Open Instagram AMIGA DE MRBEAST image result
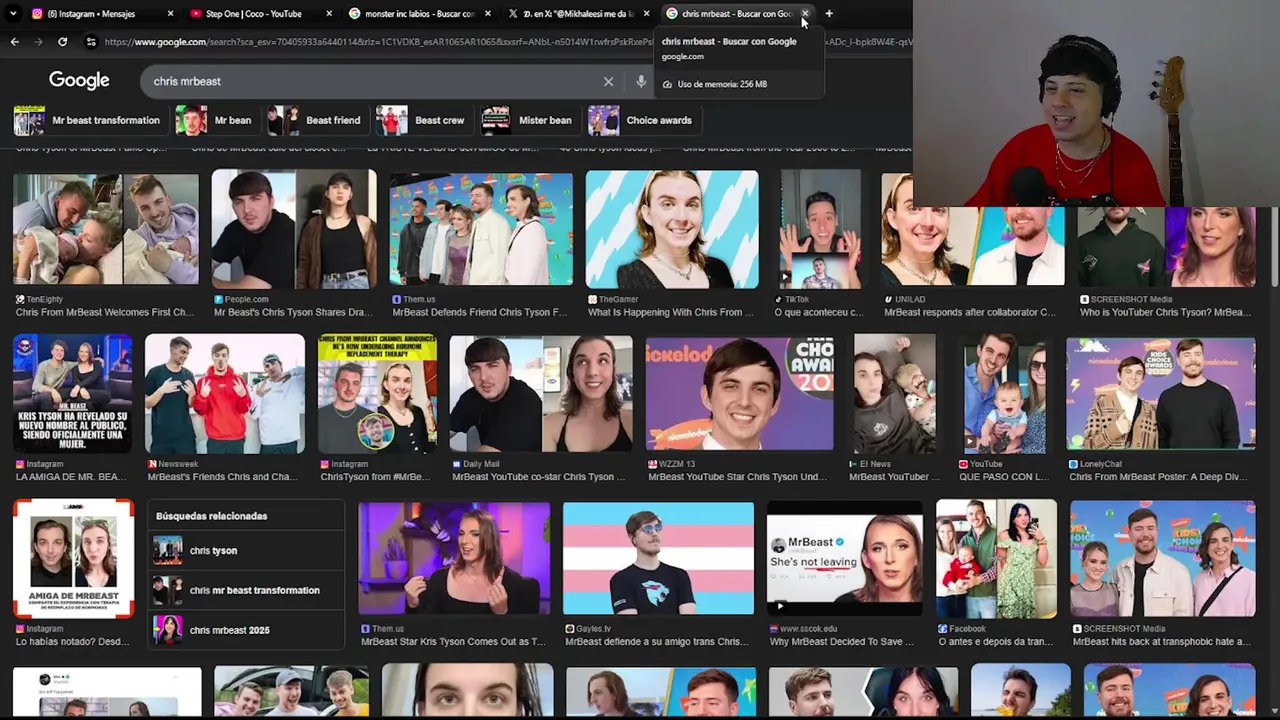This screenshot has width=1280, height=720. tap(73, 559)
